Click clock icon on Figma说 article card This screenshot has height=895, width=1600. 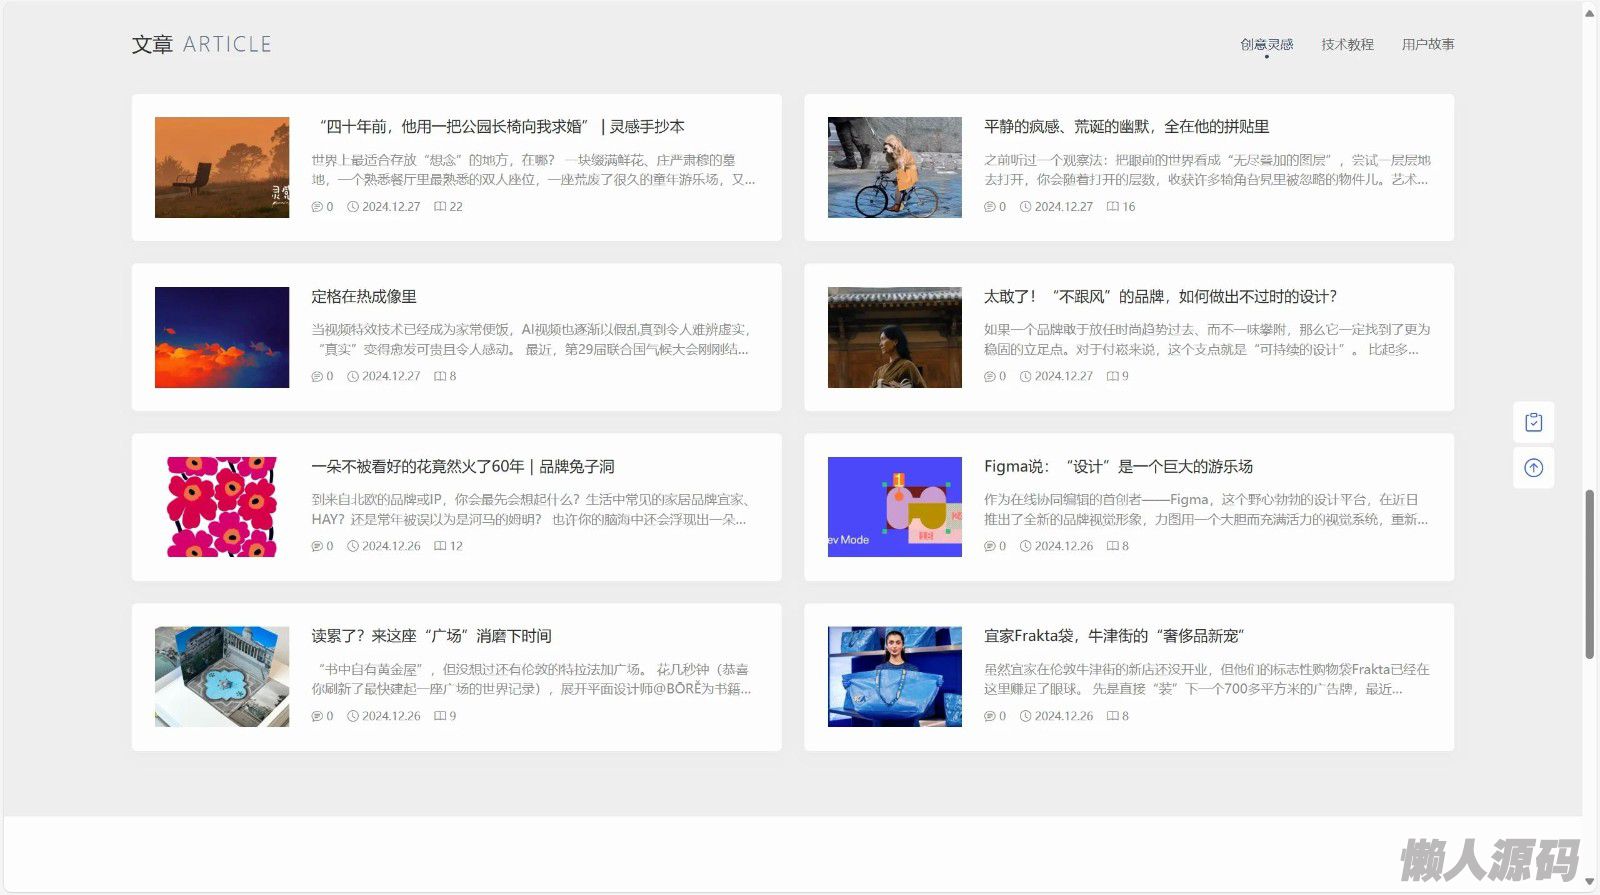[x=1025, y=547]
